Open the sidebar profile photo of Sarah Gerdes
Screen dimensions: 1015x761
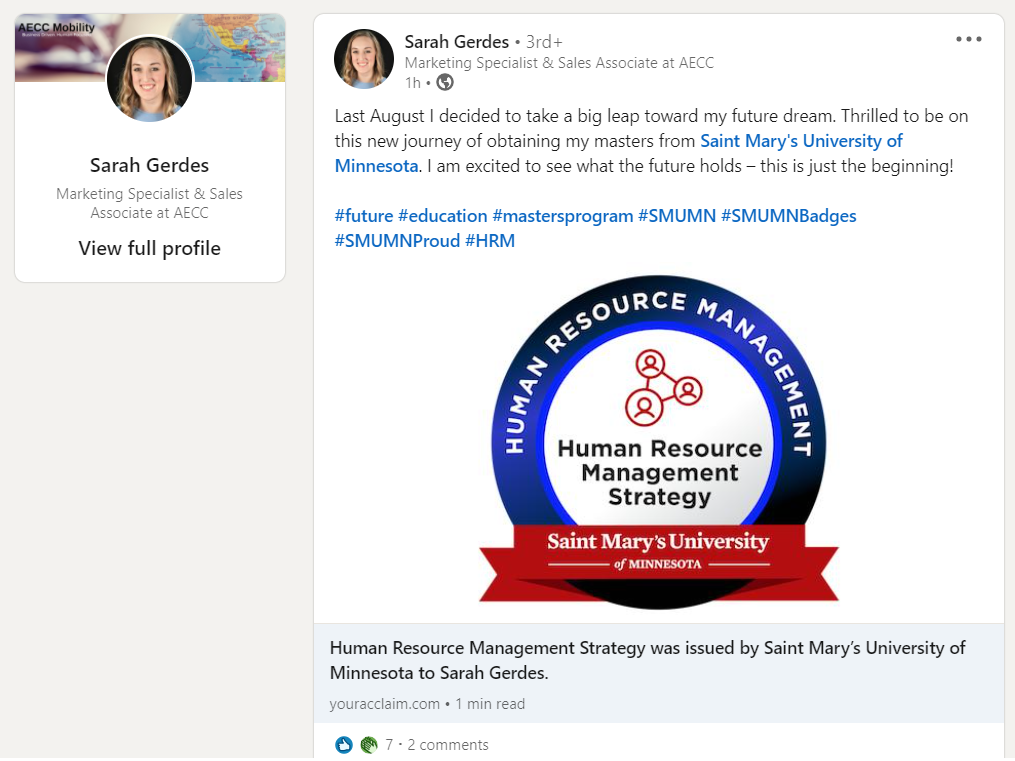pyautogui.click(x=150, y=79)
